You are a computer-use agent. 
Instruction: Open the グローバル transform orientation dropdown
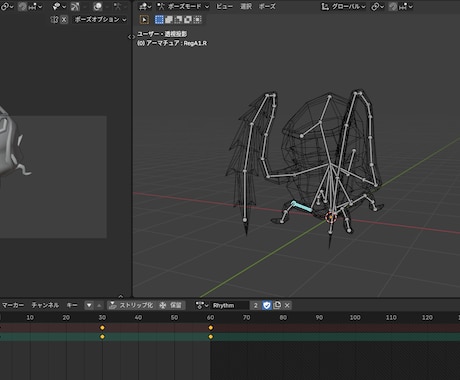[343, 6]
